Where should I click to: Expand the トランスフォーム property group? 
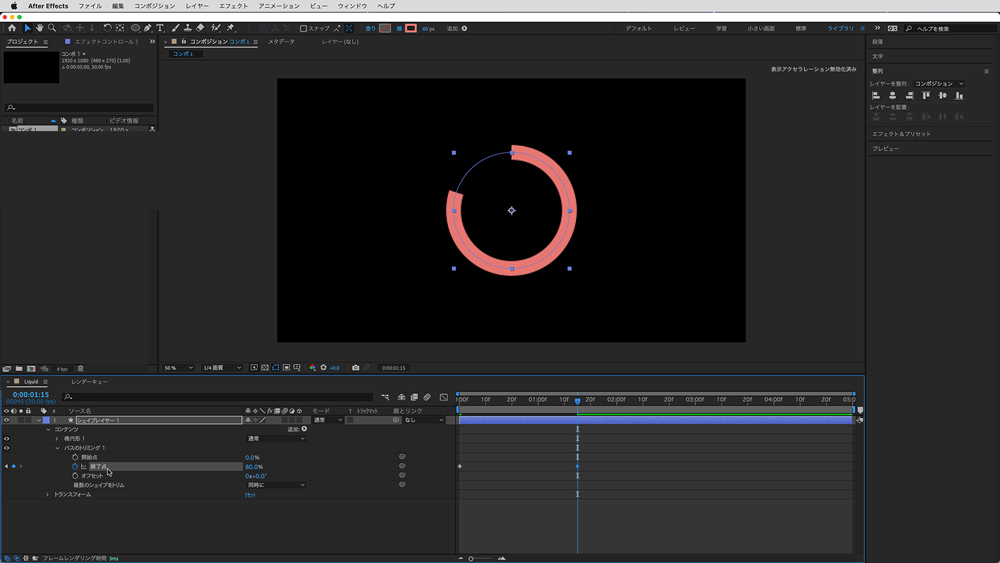[x=47, y=495]
